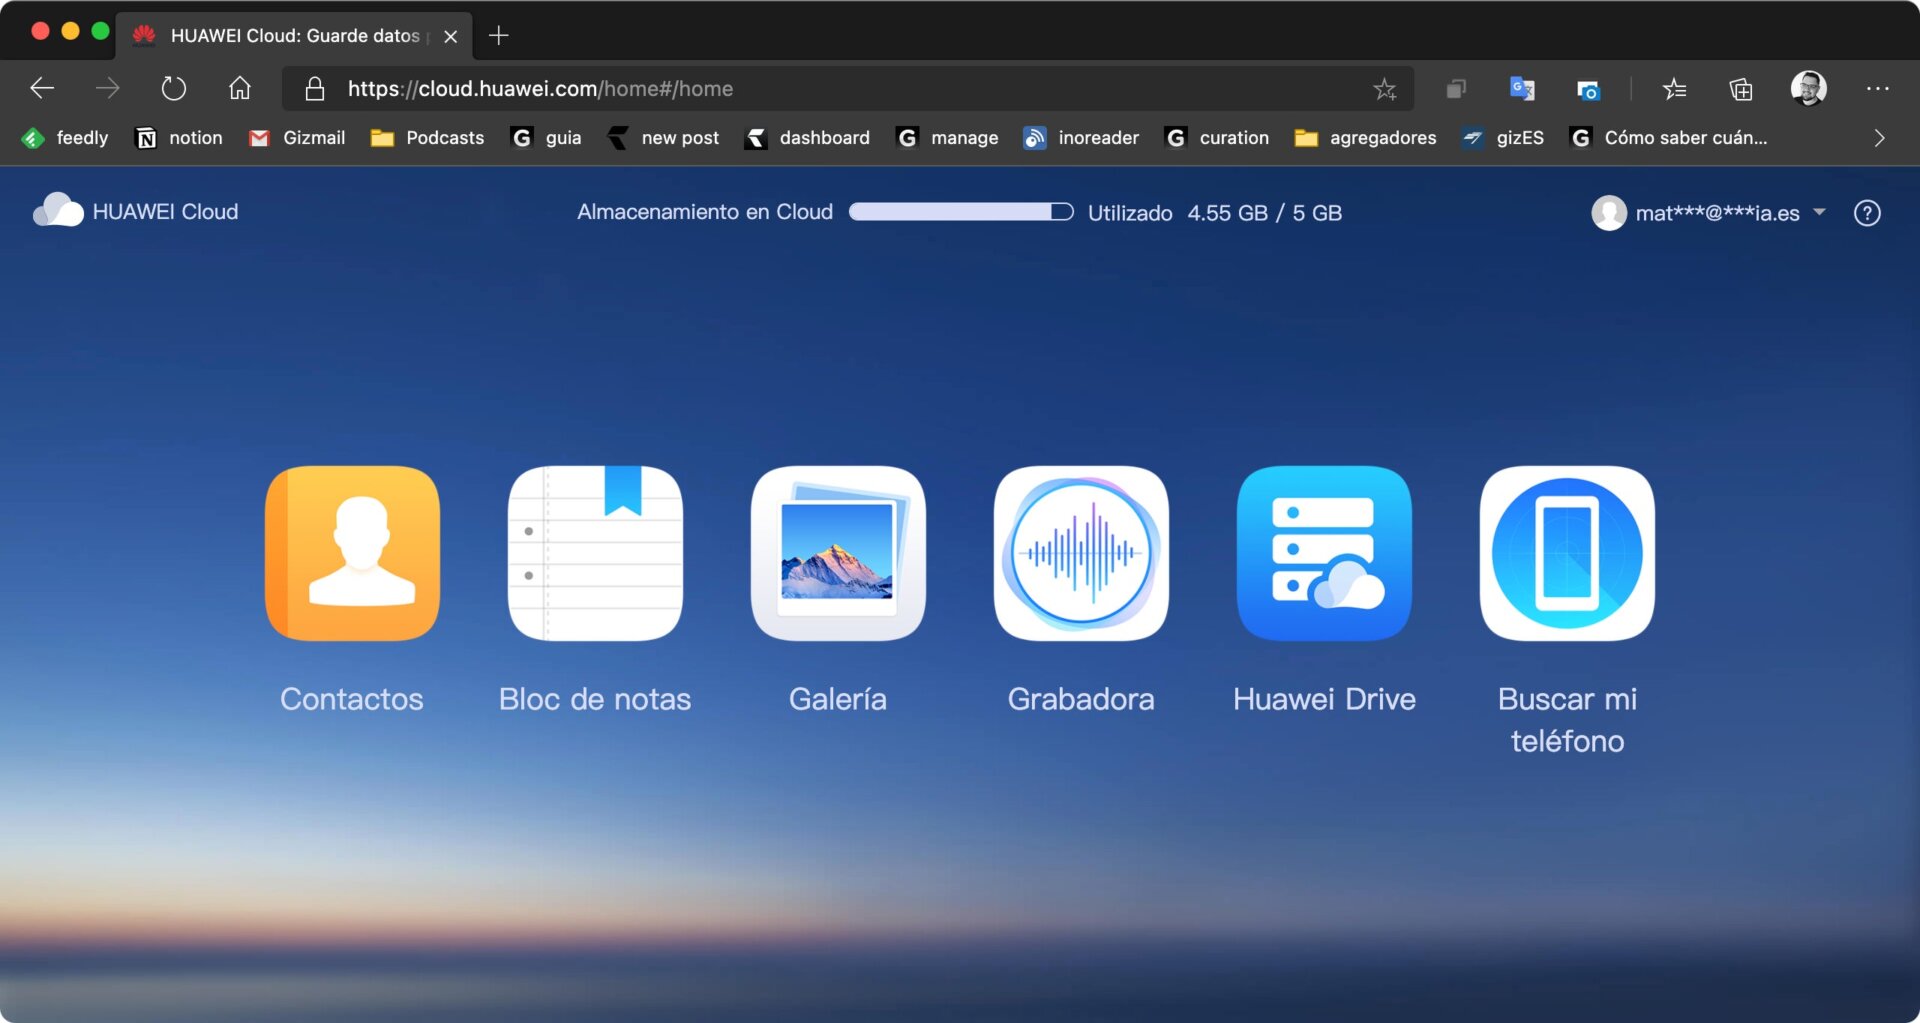Show more bookmarks with chevron arrow
This screenshot has width=1920, height=1023.
1879,138
